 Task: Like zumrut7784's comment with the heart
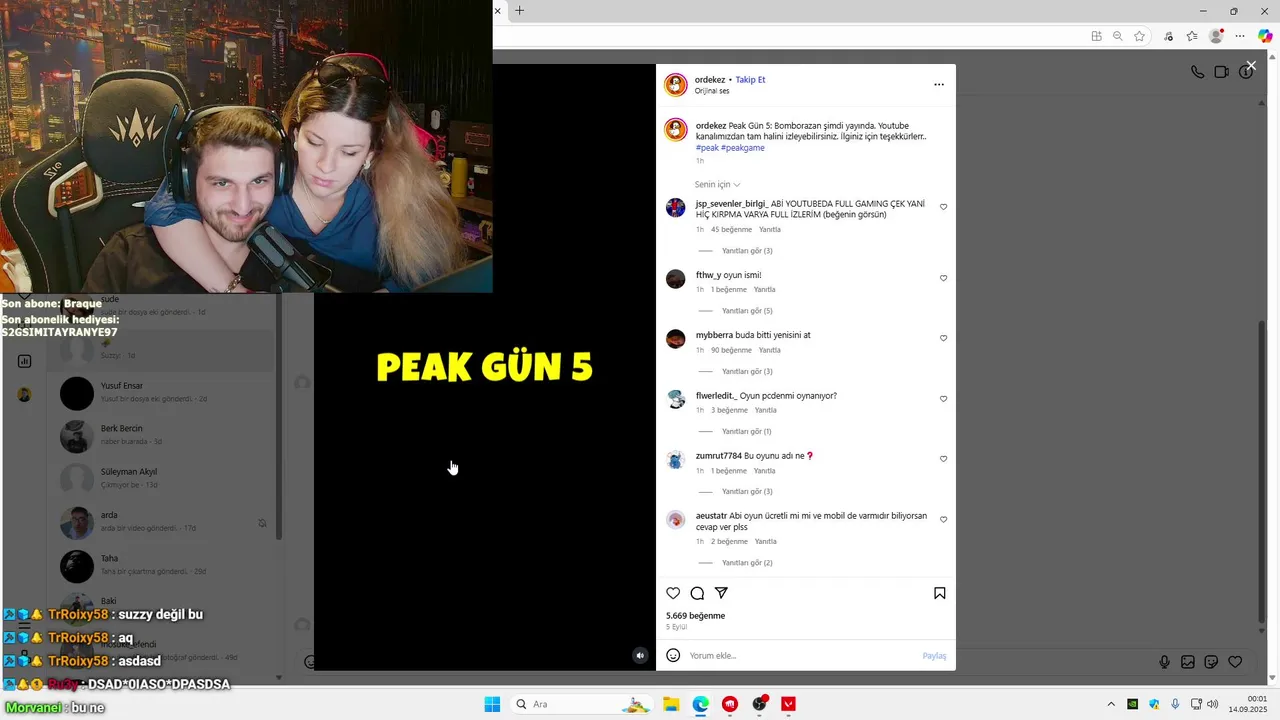(x=943, y=459)
